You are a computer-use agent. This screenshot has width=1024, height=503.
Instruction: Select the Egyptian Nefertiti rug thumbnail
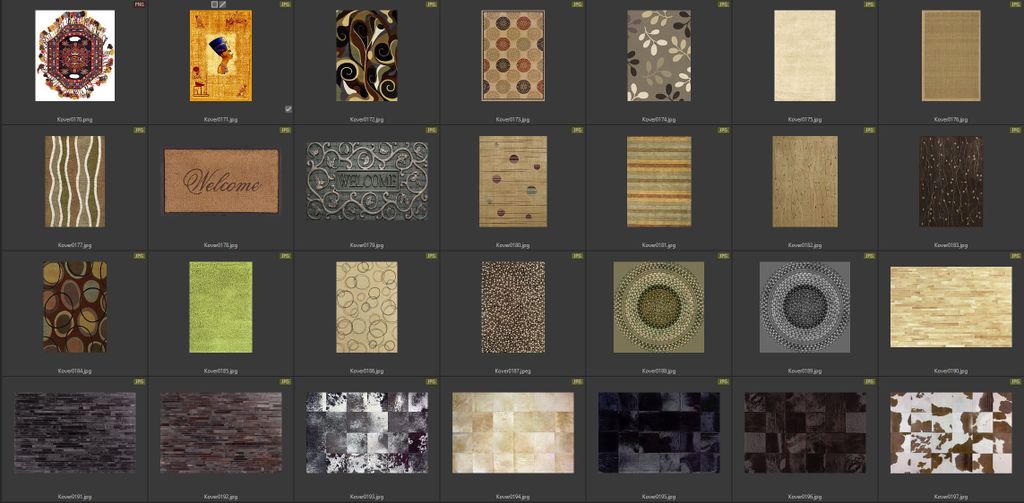221,56
